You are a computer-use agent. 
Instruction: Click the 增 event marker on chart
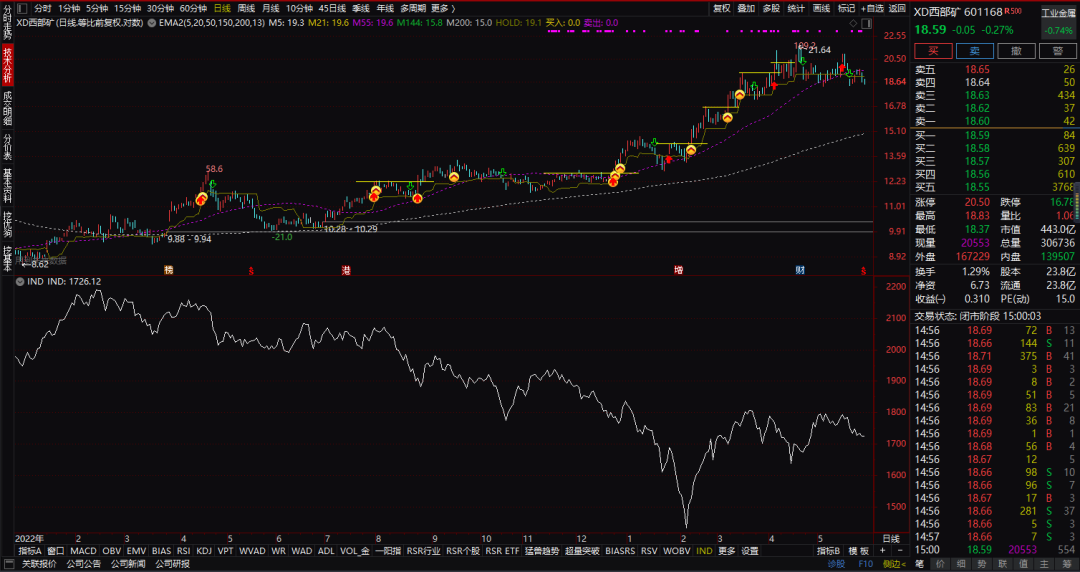pos(678,270)
